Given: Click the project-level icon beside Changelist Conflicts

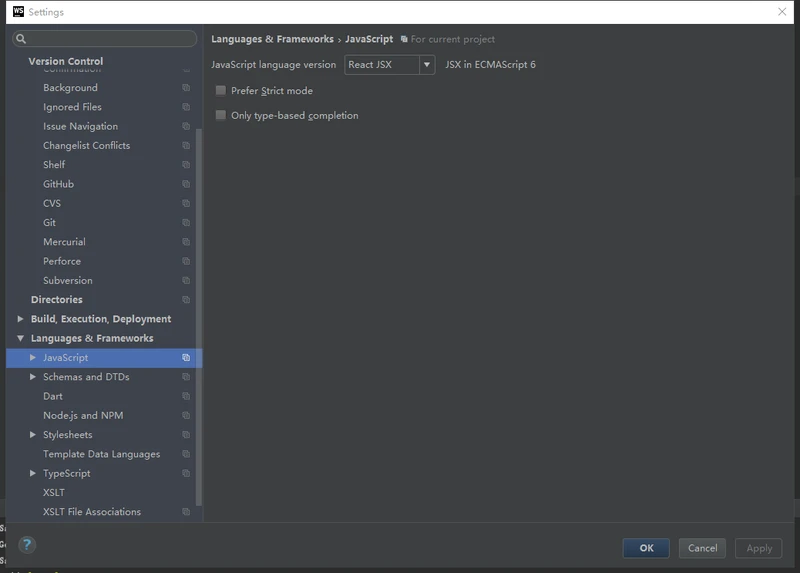Looking at the screenshot, I should click(x=186, y=146).
